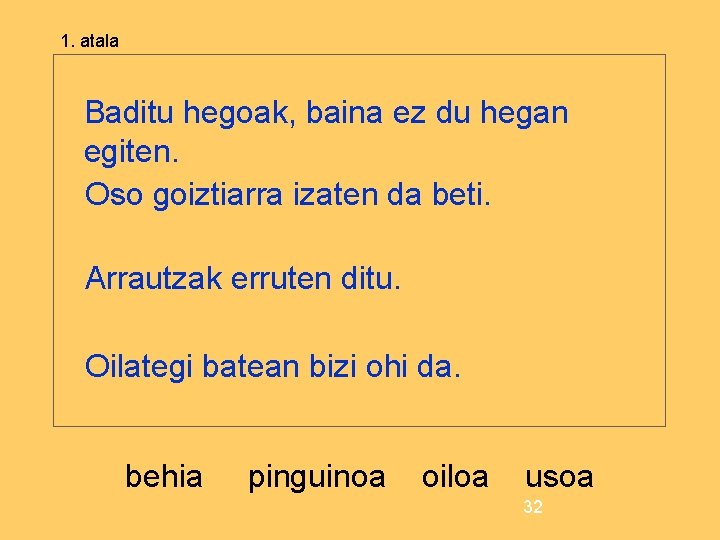Click the sentence "Oilategi batean bizi ohi da."
The width and height of the screenshot is (720, 540).
(x=273, y=367)
